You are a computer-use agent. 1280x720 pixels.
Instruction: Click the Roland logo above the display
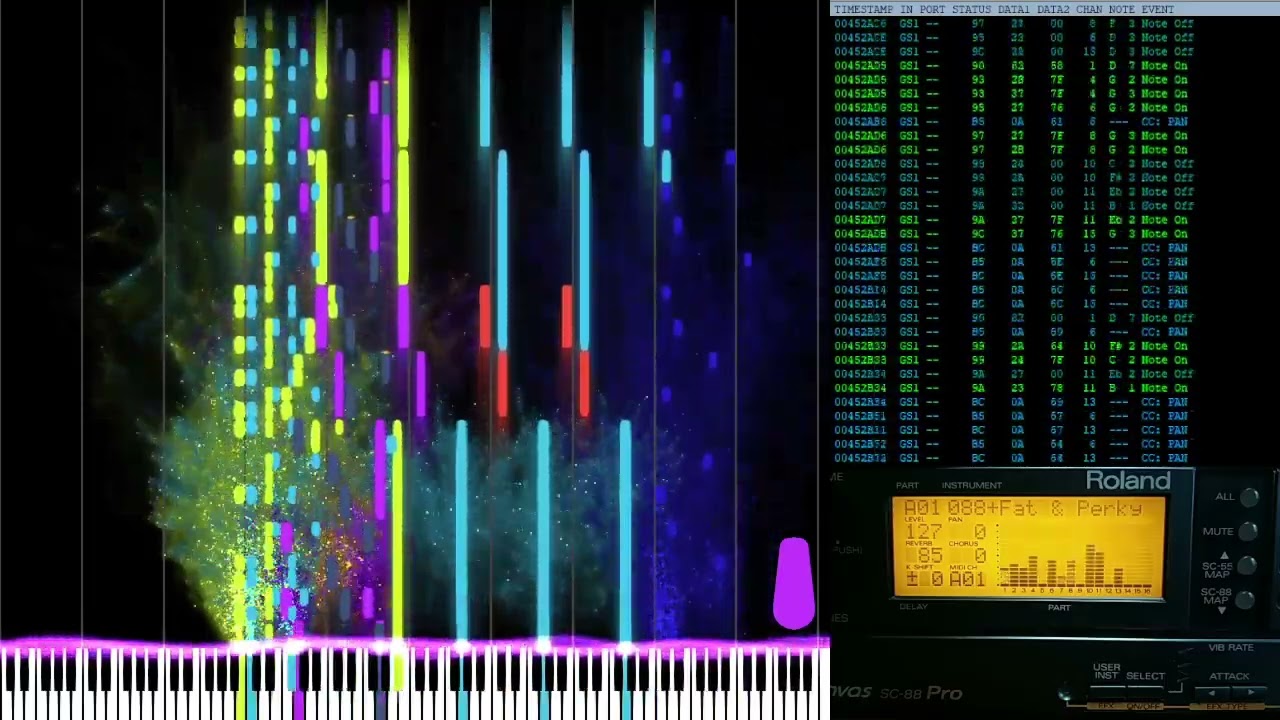1128,481
